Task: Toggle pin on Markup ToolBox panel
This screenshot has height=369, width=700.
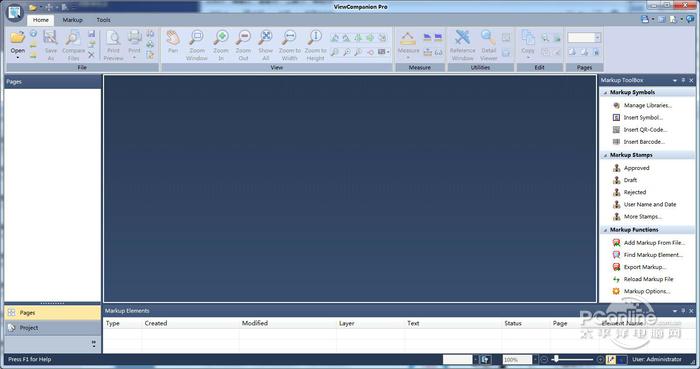Action: pos(683,80)
